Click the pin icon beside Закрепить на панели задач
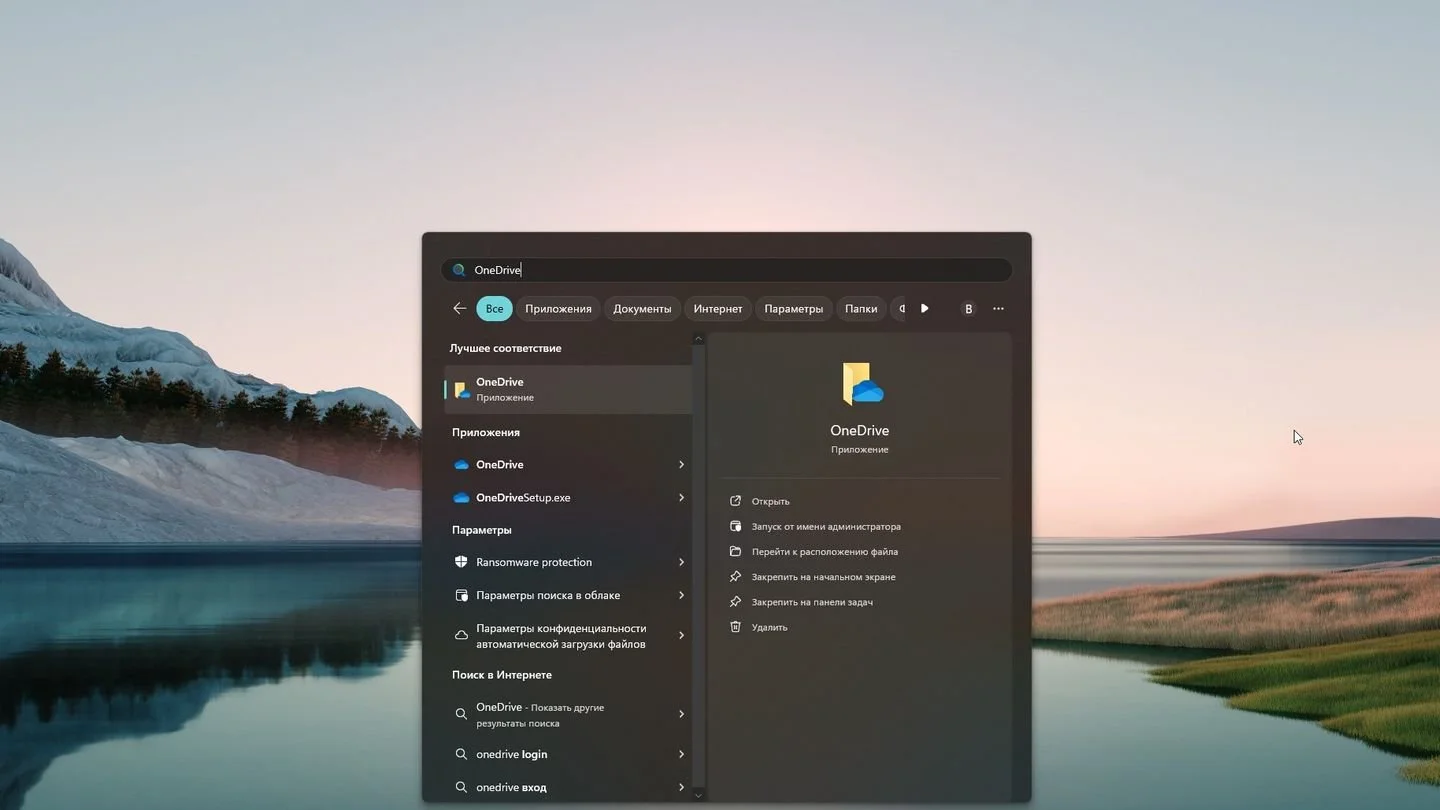The height and width of the screenshot is (810, 1440). click(736, 602)
